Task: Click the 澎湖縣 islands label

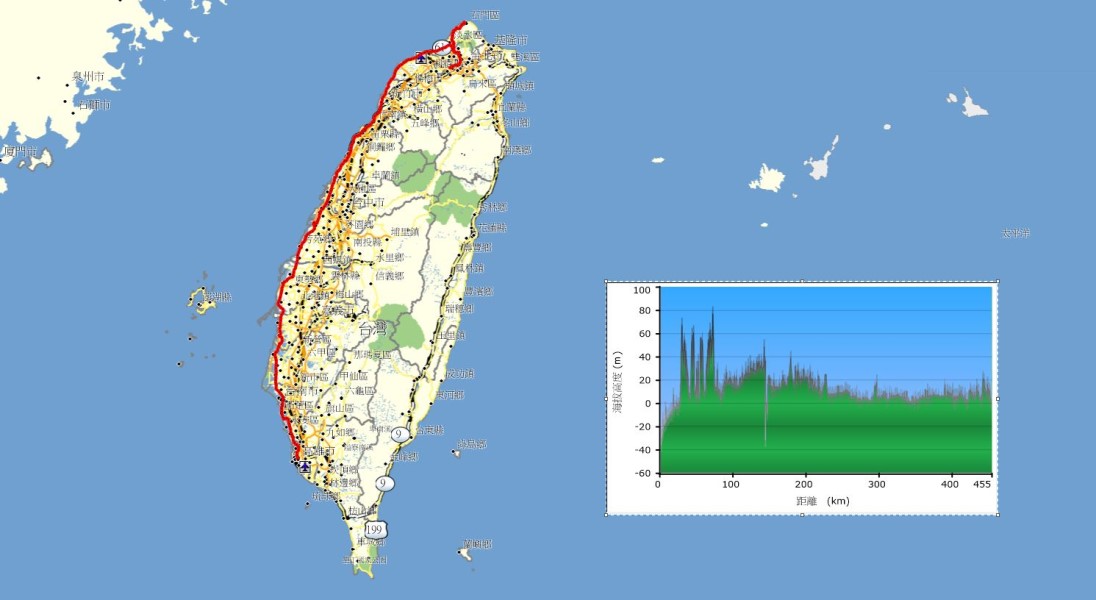Action: pyautogui.click(x=217, y=297)
